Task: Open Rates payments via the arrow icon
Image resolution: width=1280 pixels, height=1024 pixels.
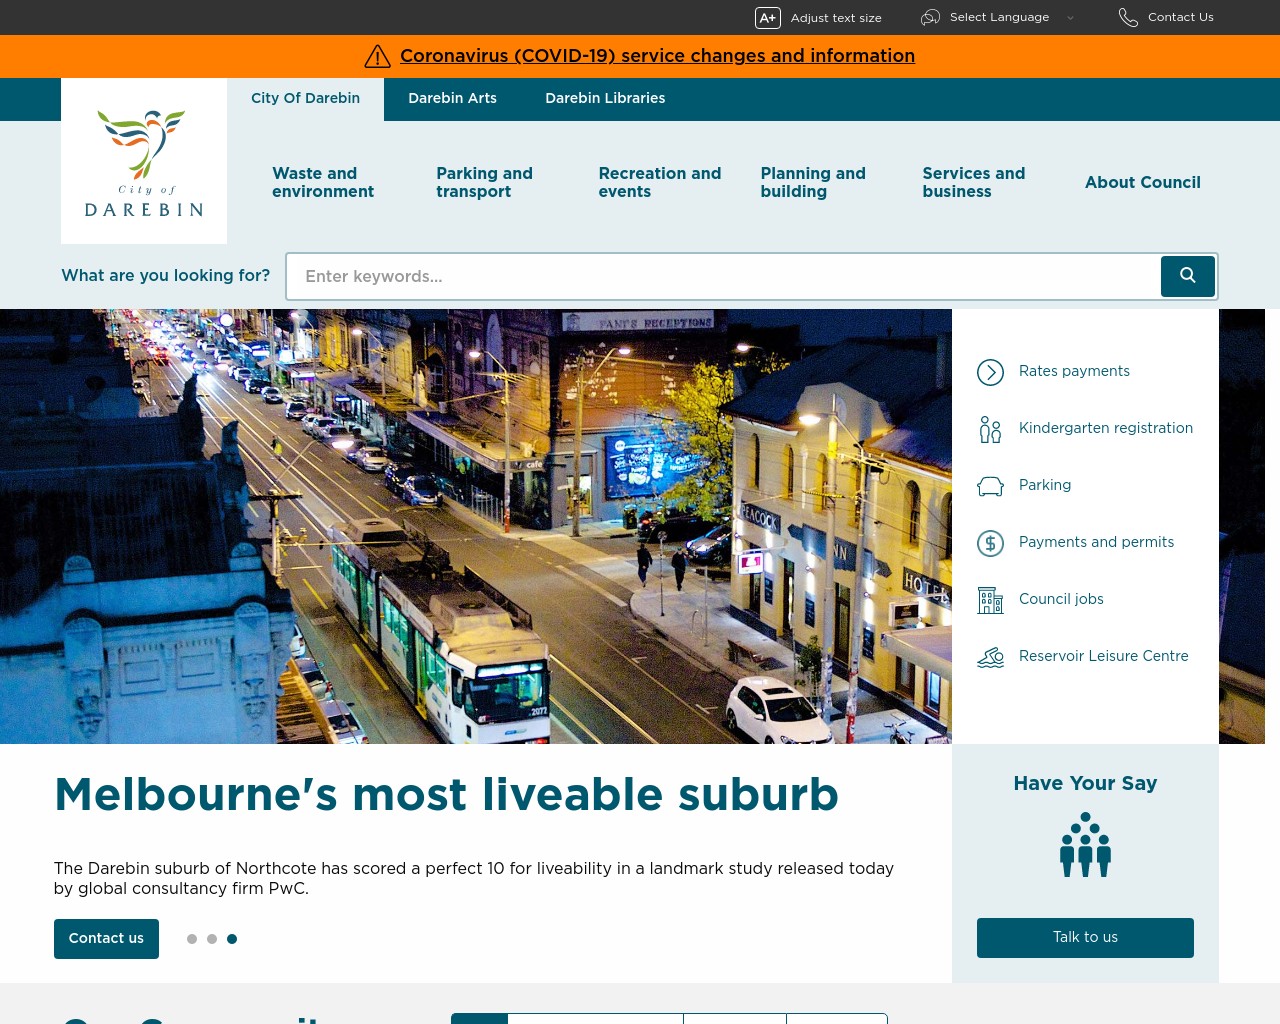Action: (990, 371)
